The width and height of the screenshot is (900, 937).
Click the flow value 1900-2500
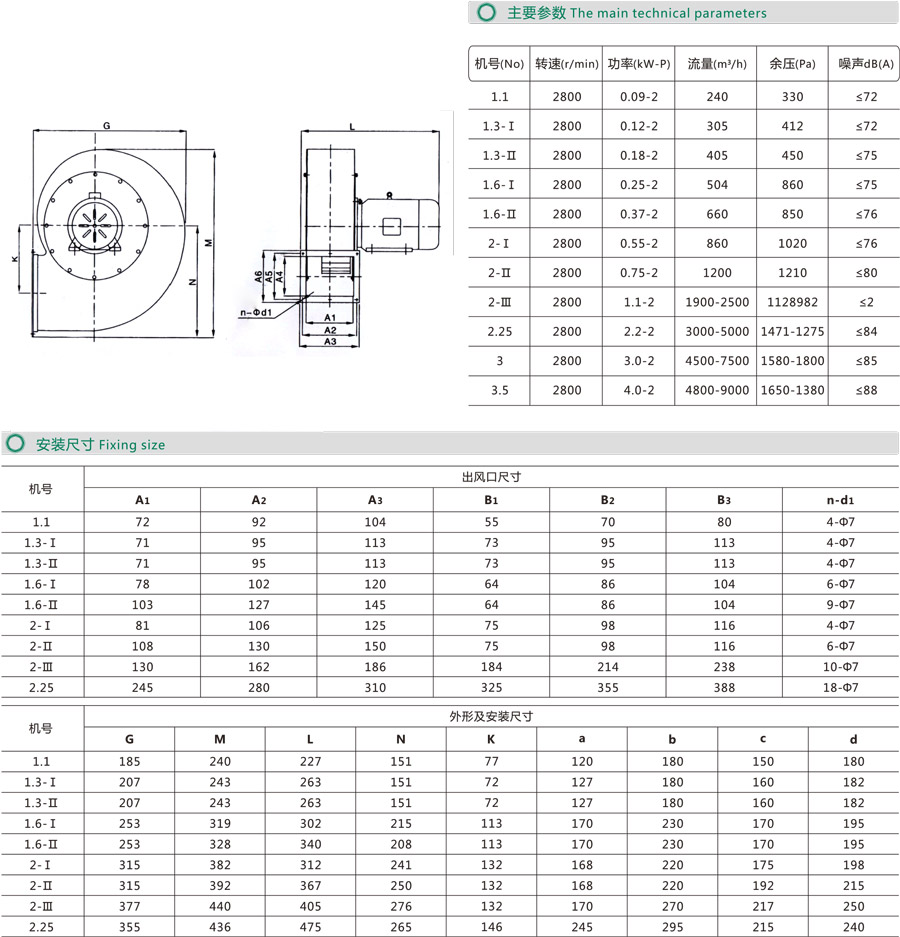(x=717, y=302)
